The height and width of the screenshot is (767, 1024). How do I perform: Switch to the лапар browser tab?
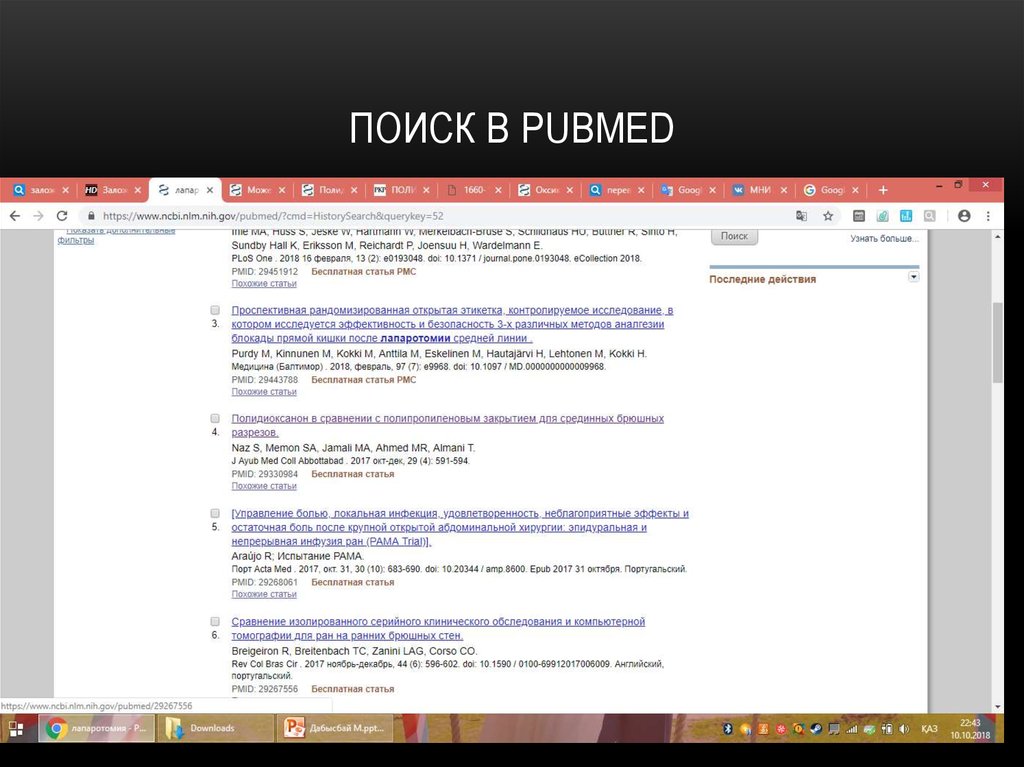point(185,189)
